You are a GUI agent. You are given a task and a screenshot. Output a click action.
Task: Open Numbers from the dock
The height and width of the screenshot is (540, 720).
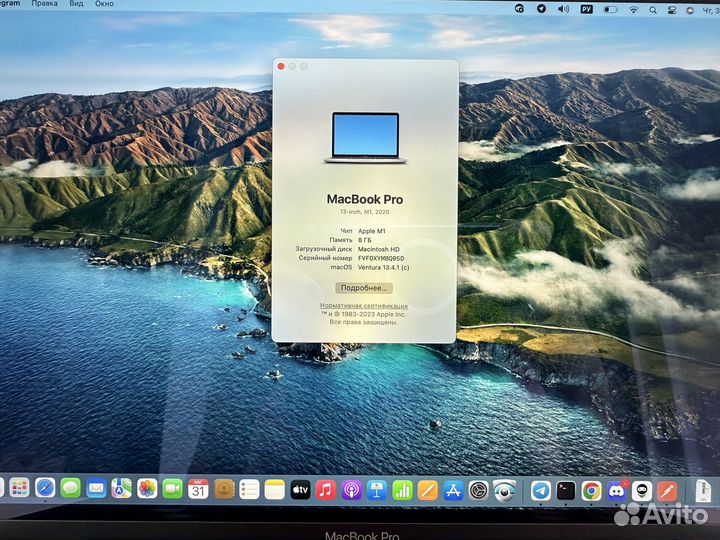[x=402, y=490]
